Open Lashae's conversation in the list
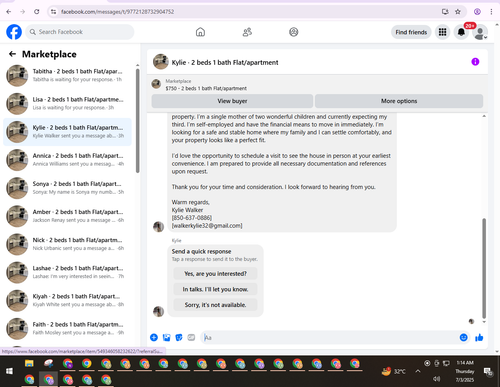The width and height of the screenshot is (500, 387). click(x=67, y=272)
